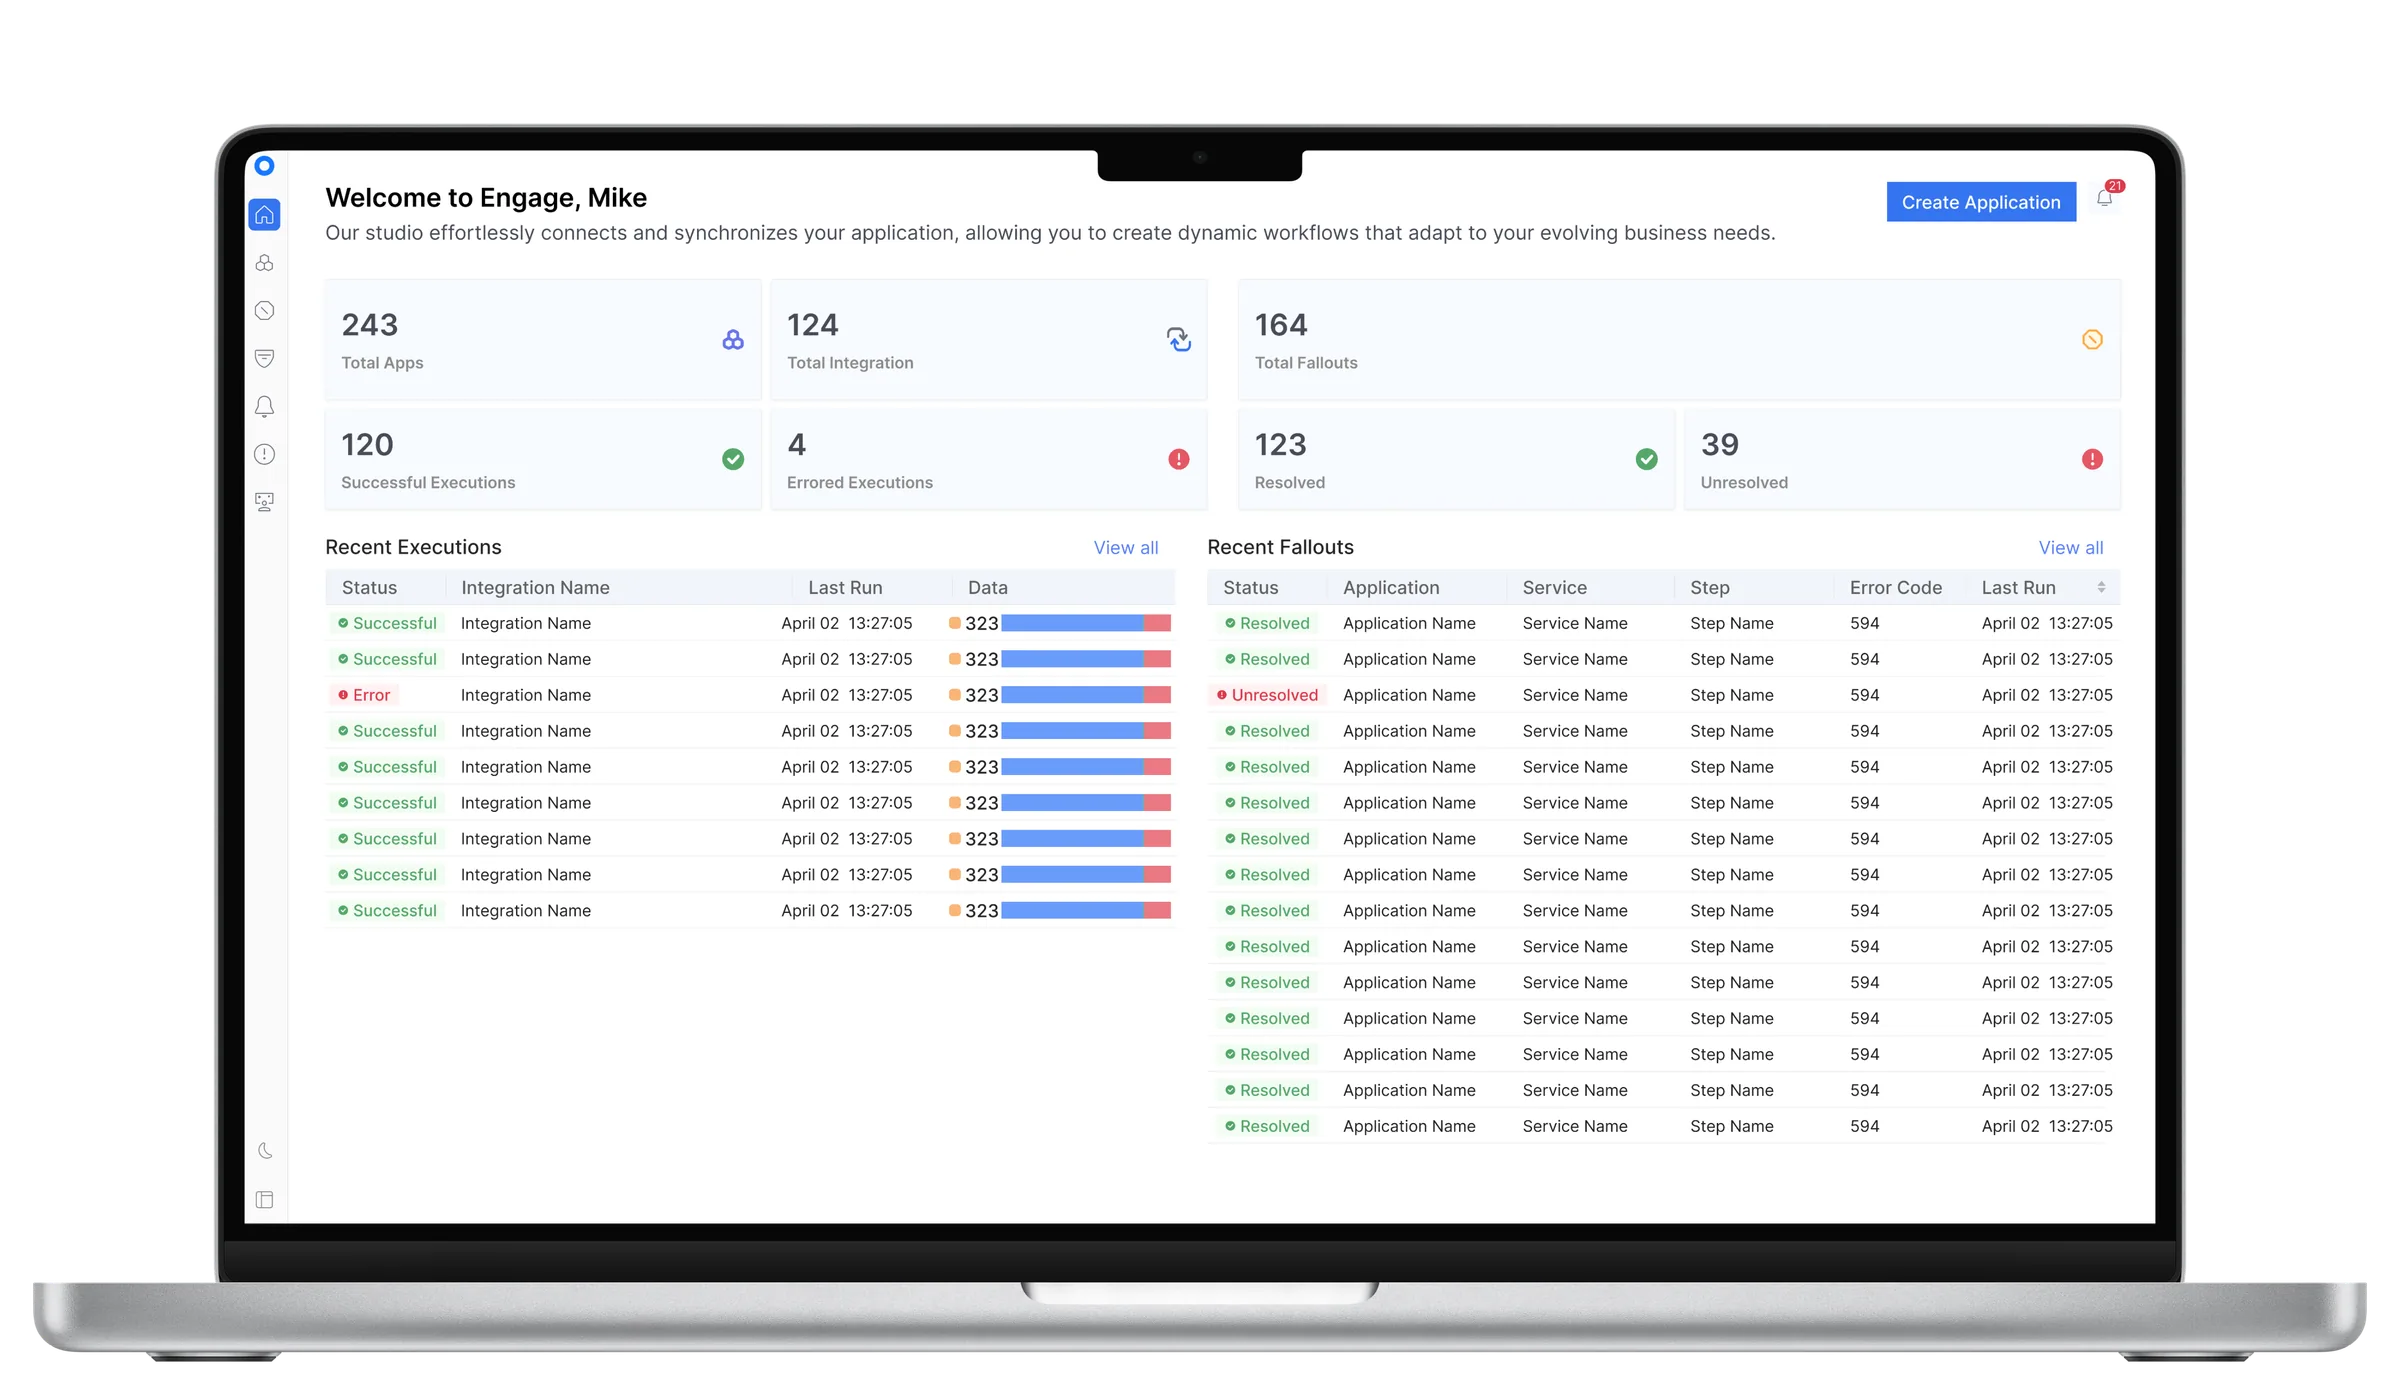Click green check on Successful Executions card

(x=733, y=459)
